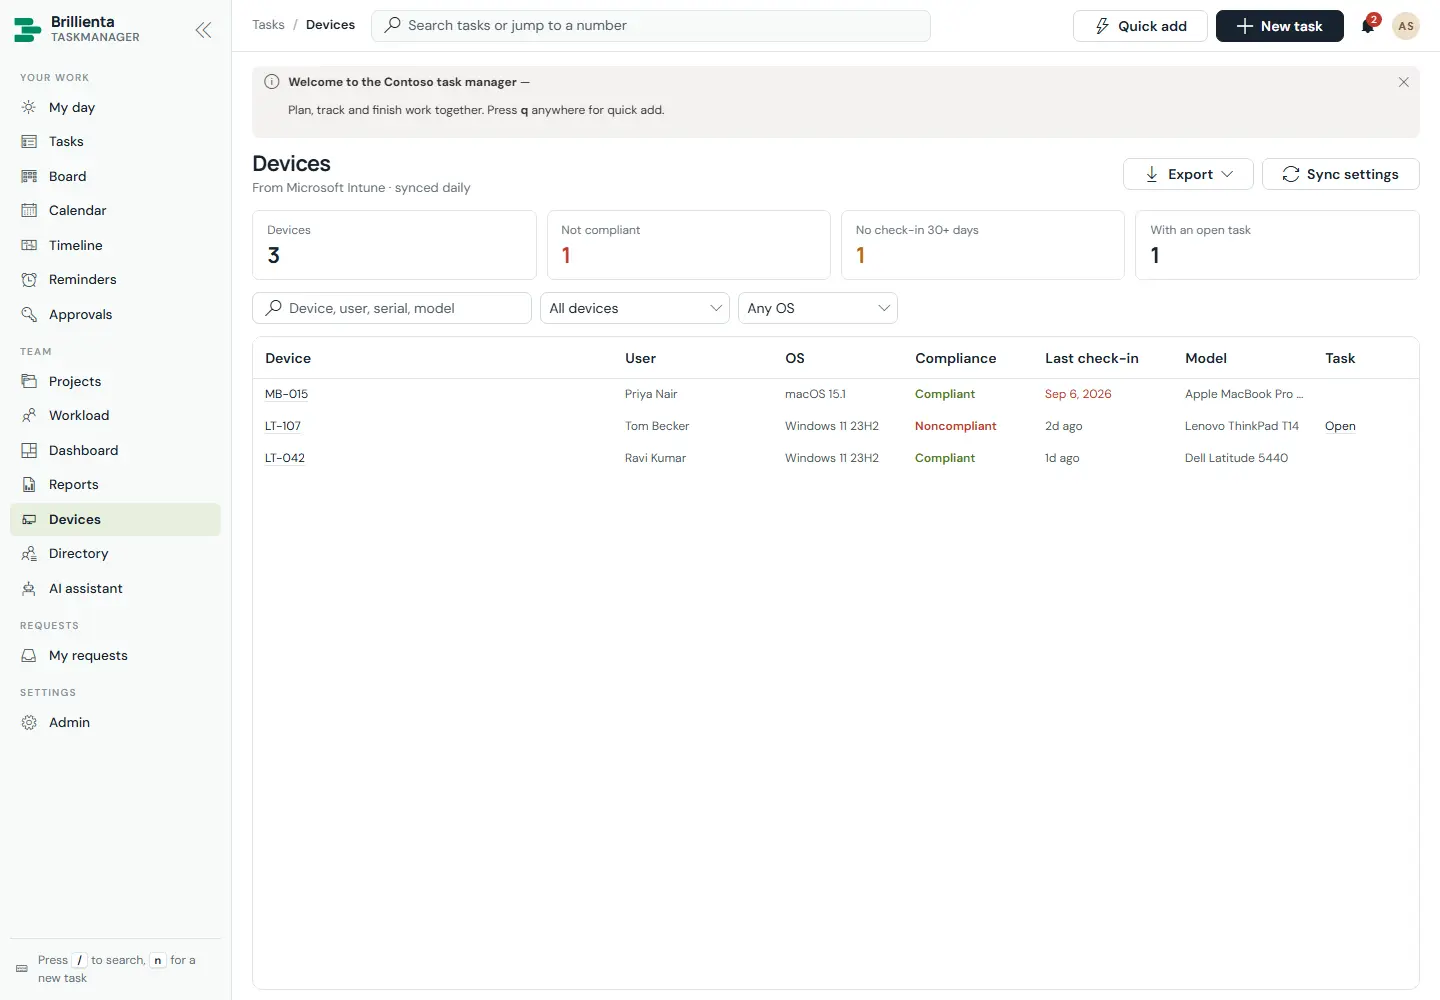Collapse the sidebar with the double-chevron icon

point(203,30)
